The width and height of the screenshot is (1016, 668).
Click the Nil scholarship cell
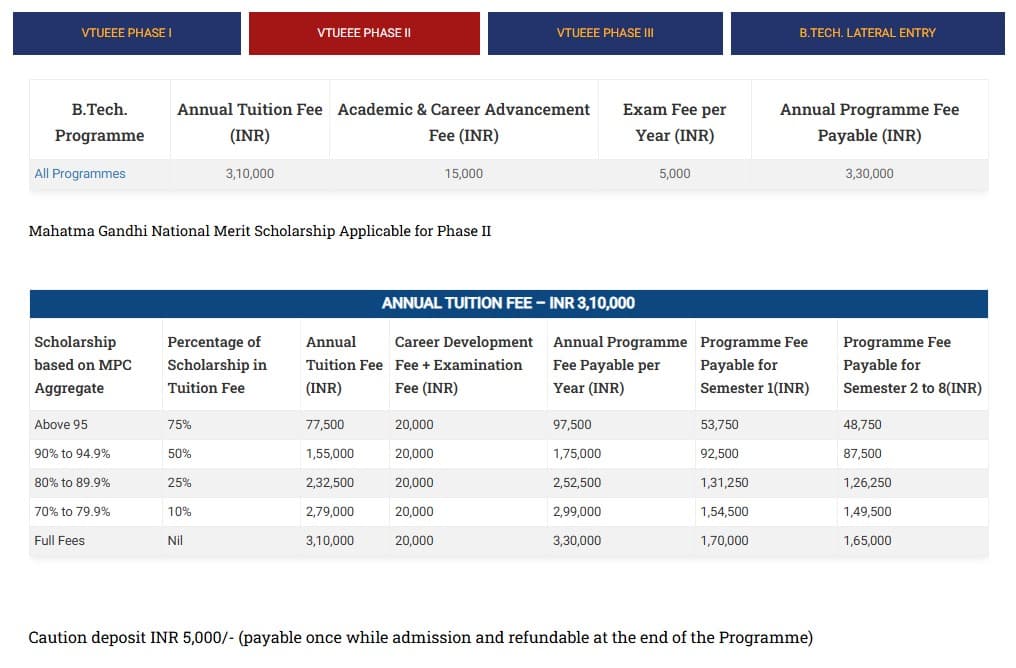pyautogui.click(x=175, y=541)
